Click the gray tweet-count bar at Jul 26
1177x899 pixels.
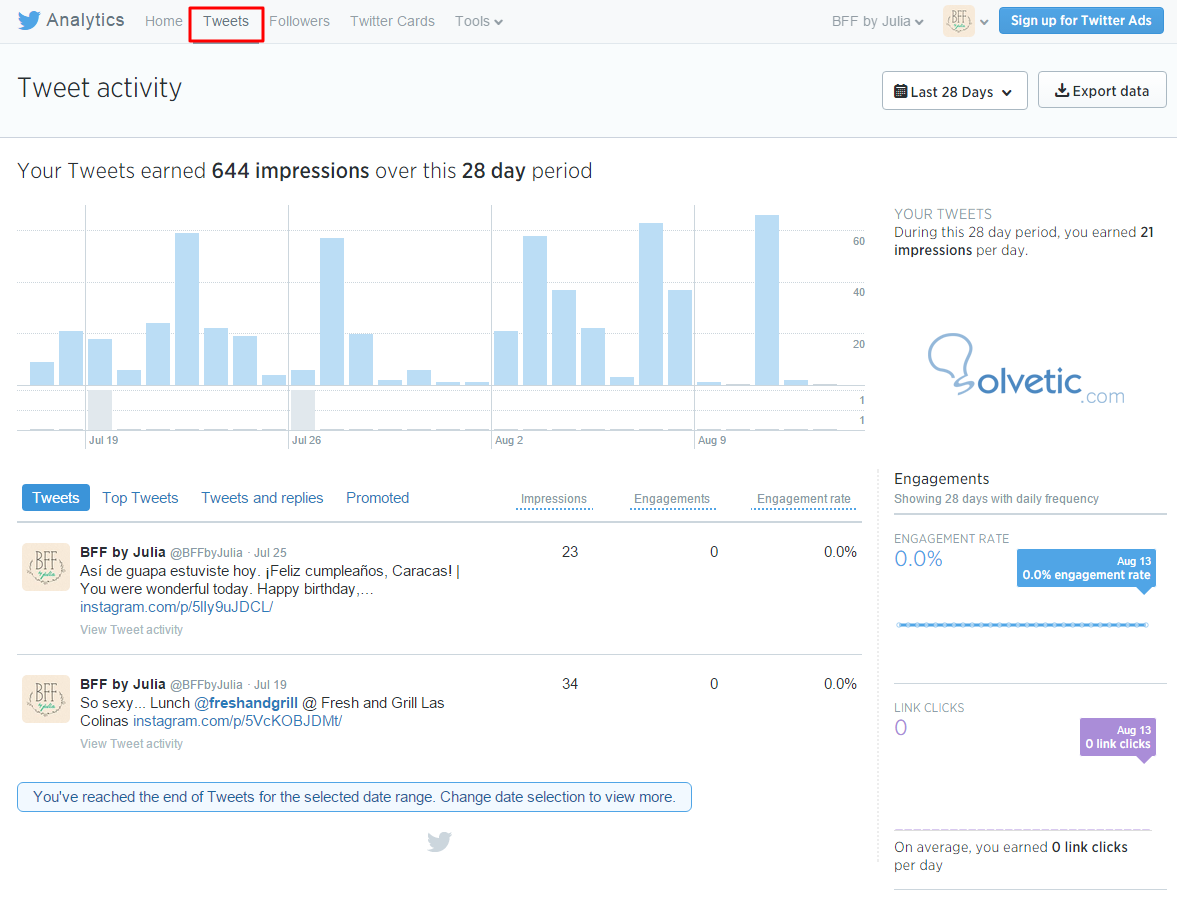click(303, 410)
